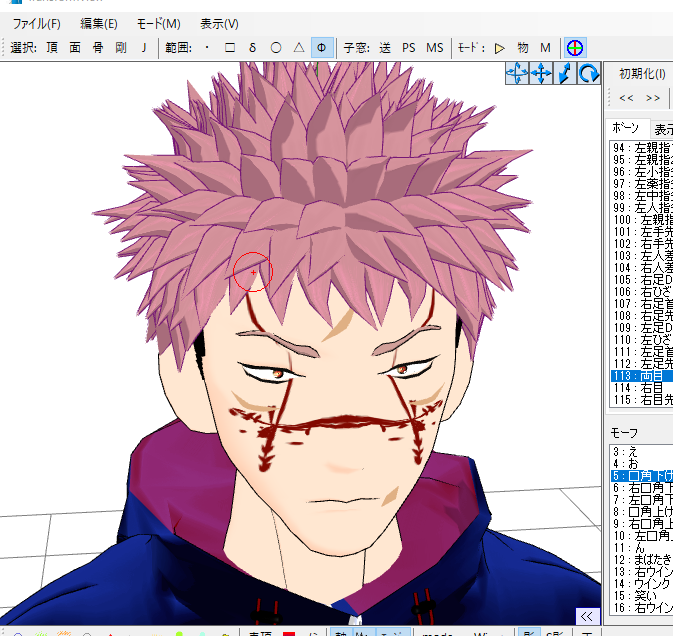673x636 pixels.
Task: Select morph row 9 右口角上
Action: point(642,524)
